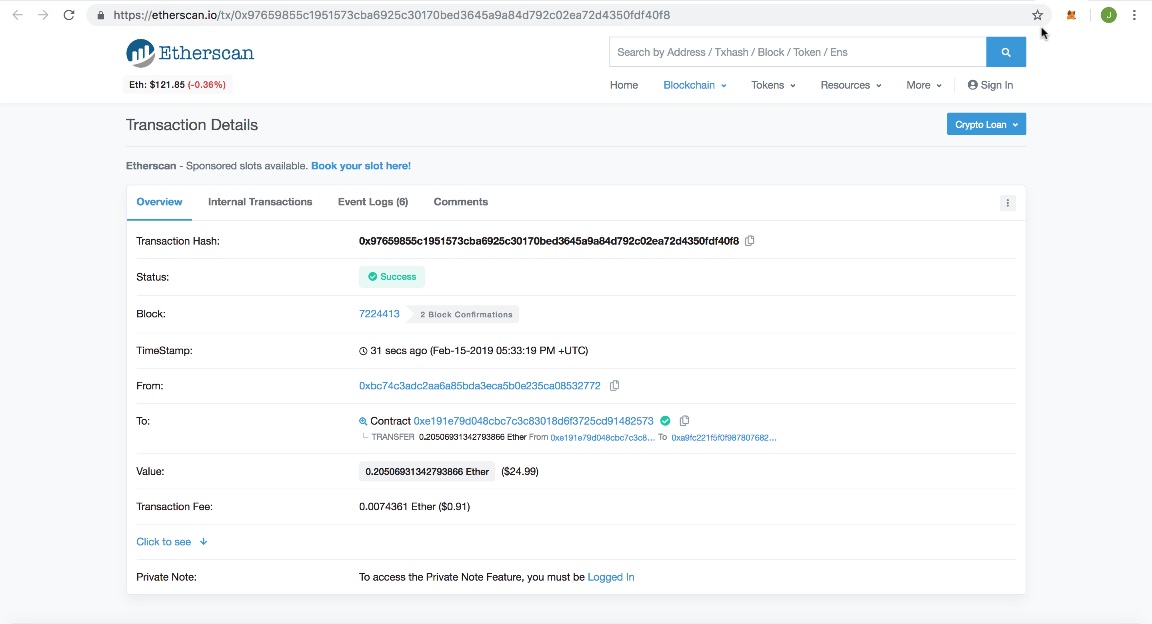Screen dimensions: 1152x624
Task: Click the transaction fee 0.0074361 Ether text
Action: tap(414, 506)
